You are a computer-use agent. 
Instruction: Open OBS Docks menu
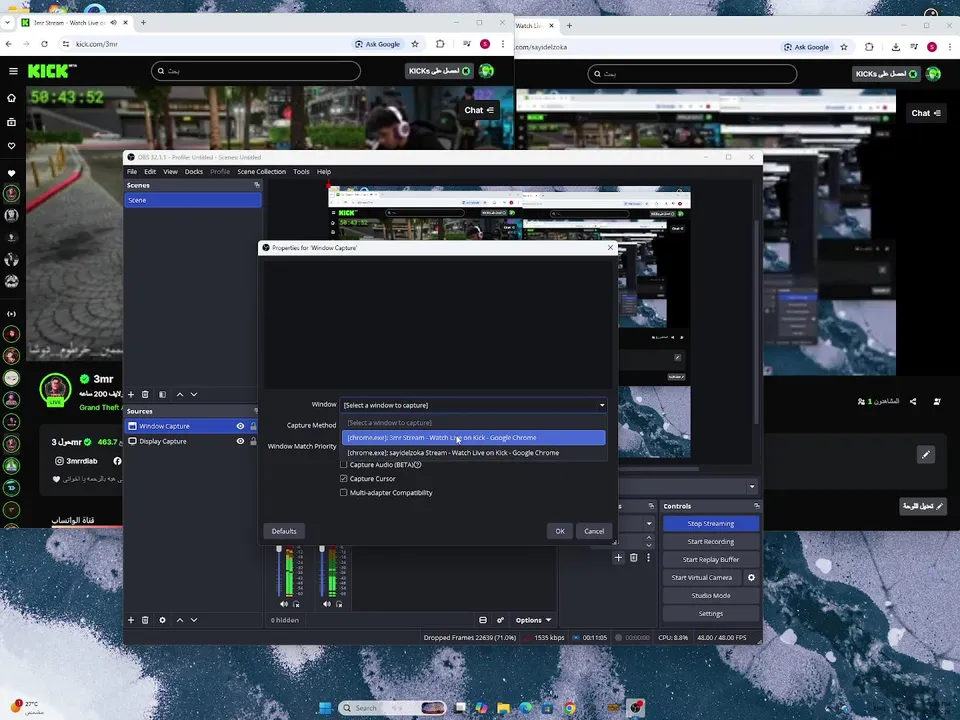[x=193, y=171]
